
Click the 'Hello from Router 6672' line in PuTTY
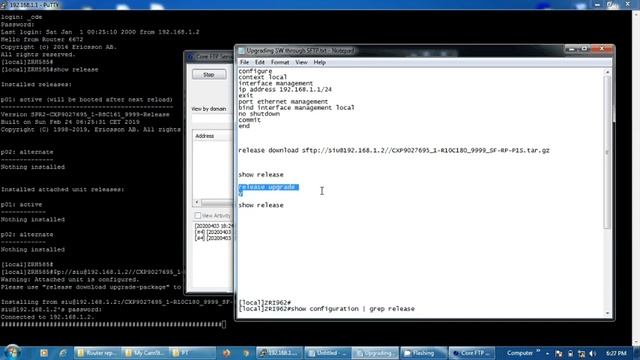tap(42, 40)
